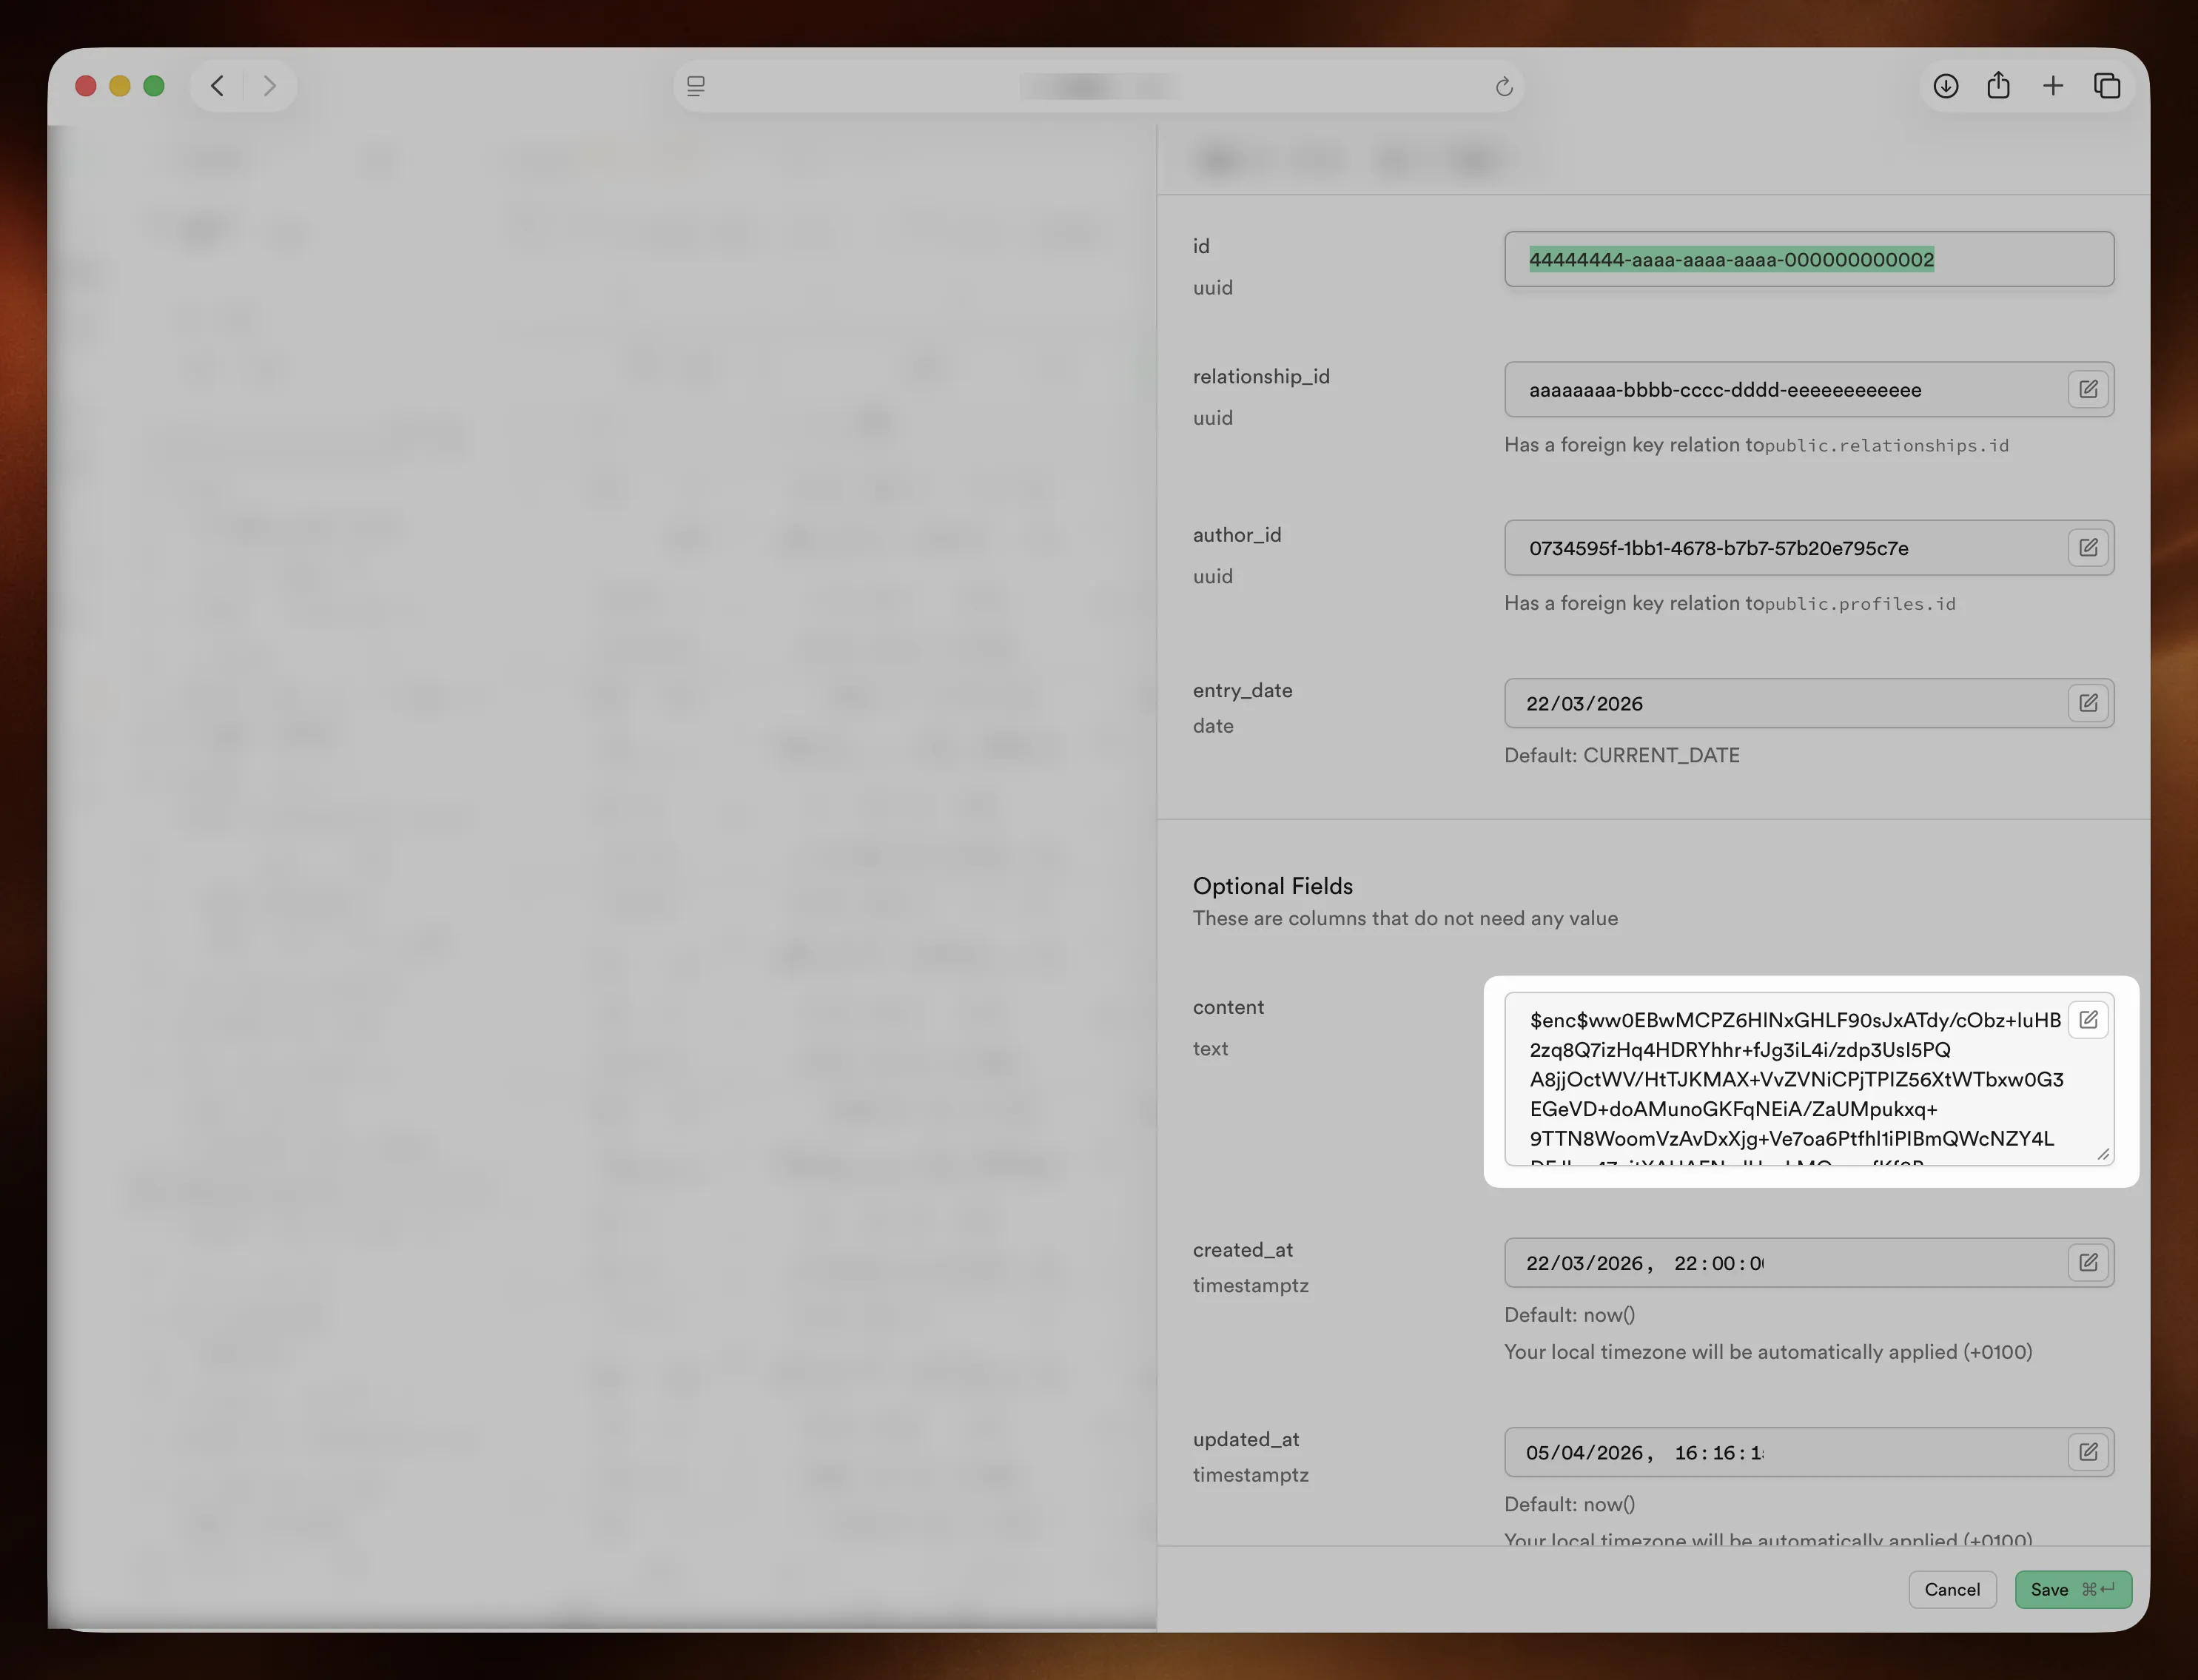The height and width of the screenshot is (1680, 2198).
Task: Cancel the row edit
Action: (1951, 1589)
